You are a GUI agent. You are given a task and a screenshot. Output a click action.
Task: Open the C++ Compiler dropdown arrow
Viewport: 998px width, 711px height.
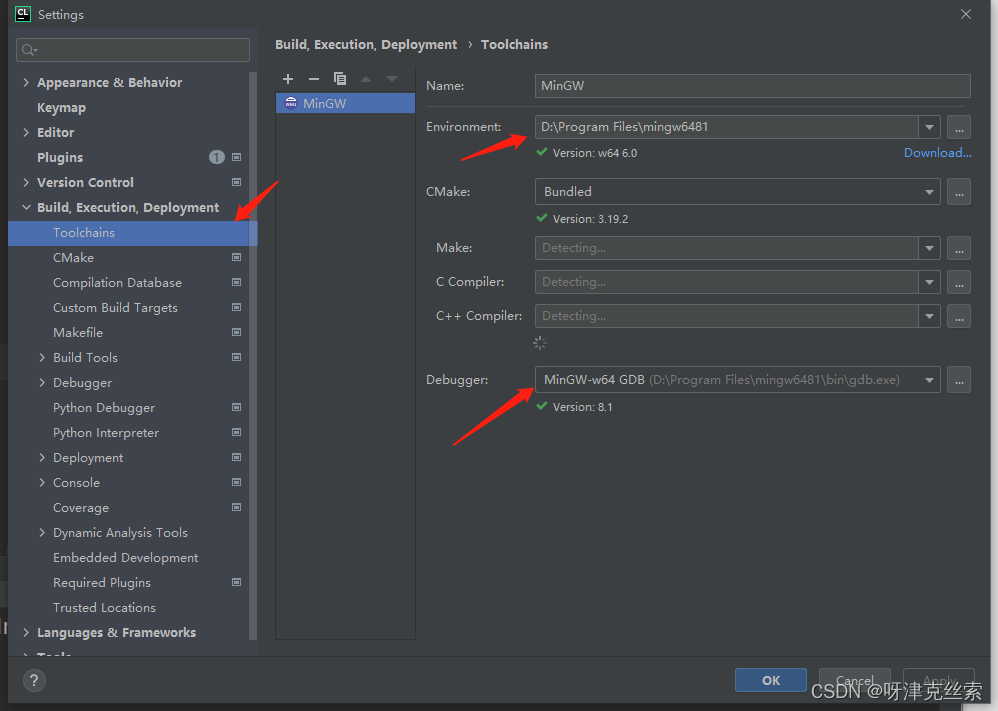pos(929,316)
